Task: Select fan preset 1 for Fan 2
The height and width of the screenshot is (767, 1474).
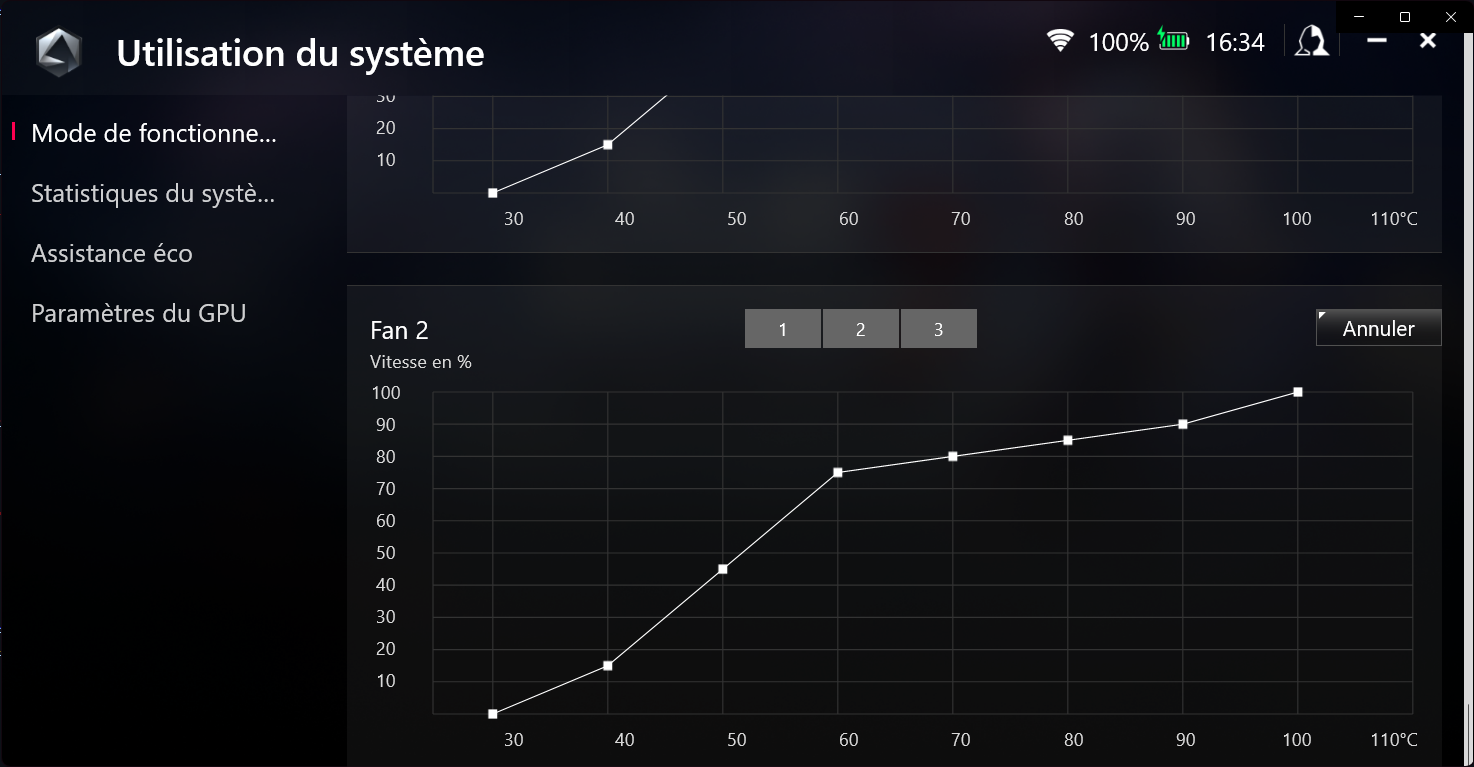Action: click(783, 328)
